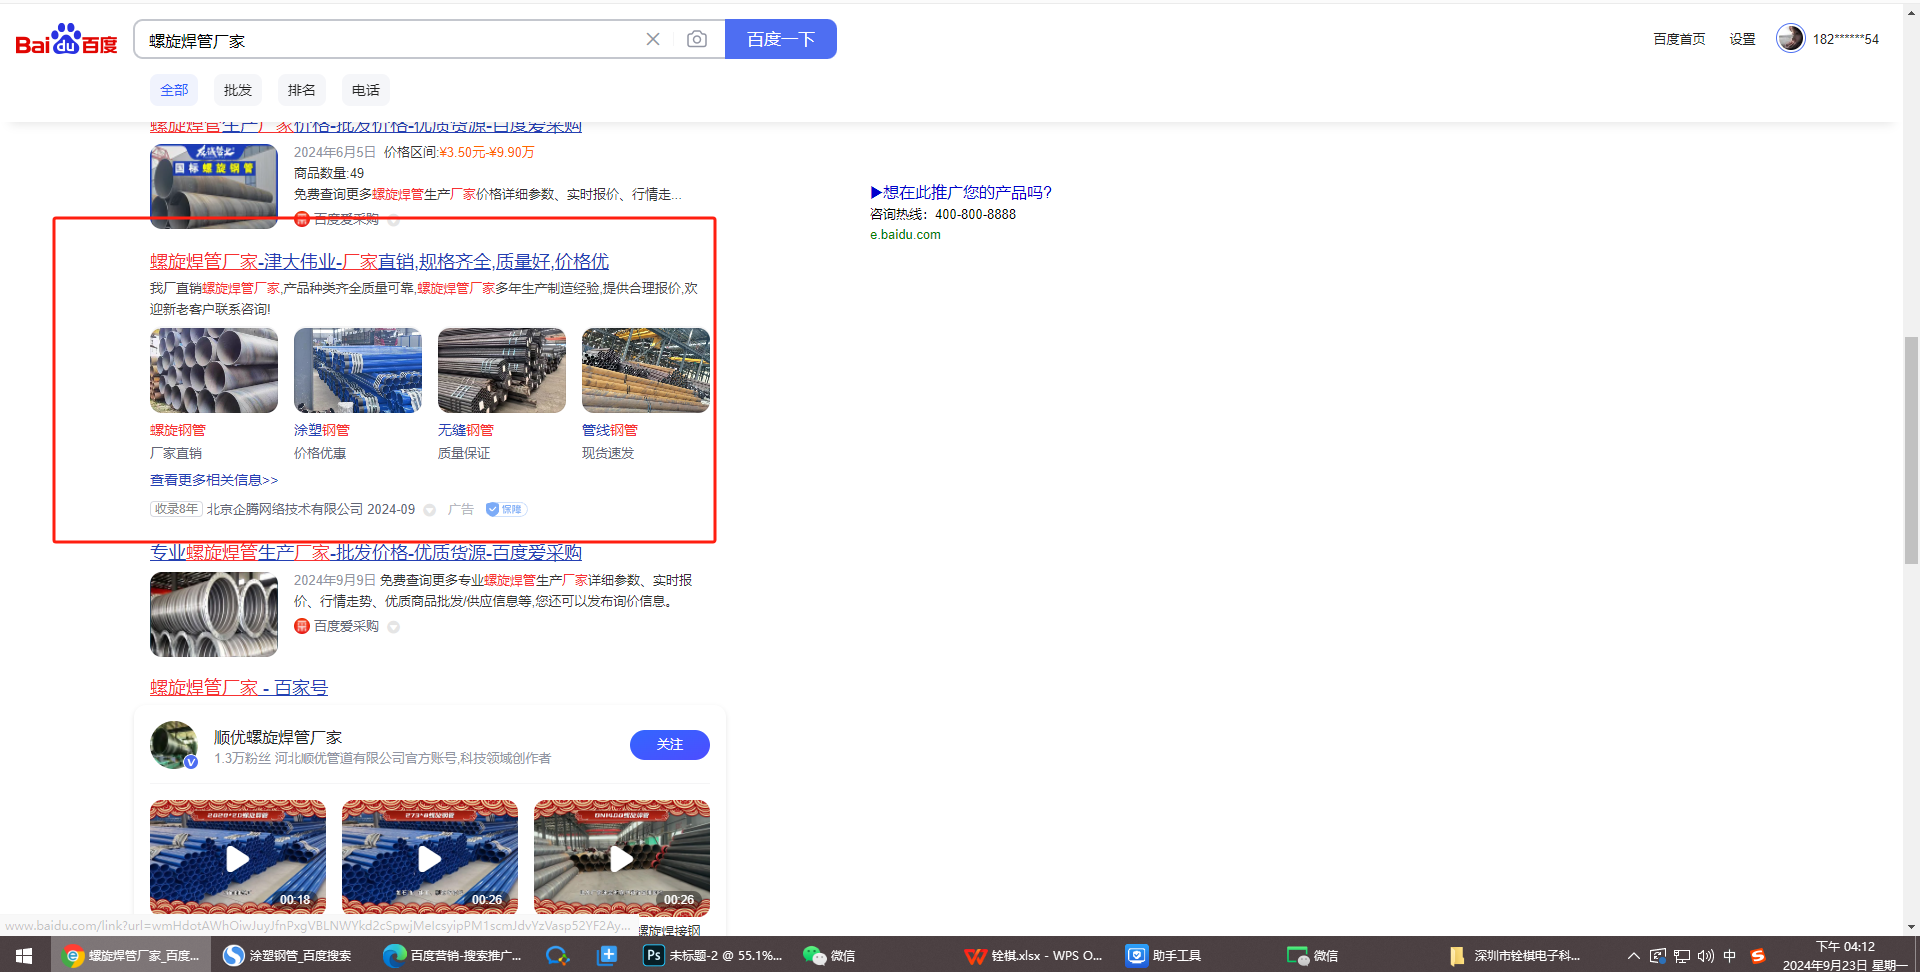Open the 涂塑钢管 product image

(358, 370)
